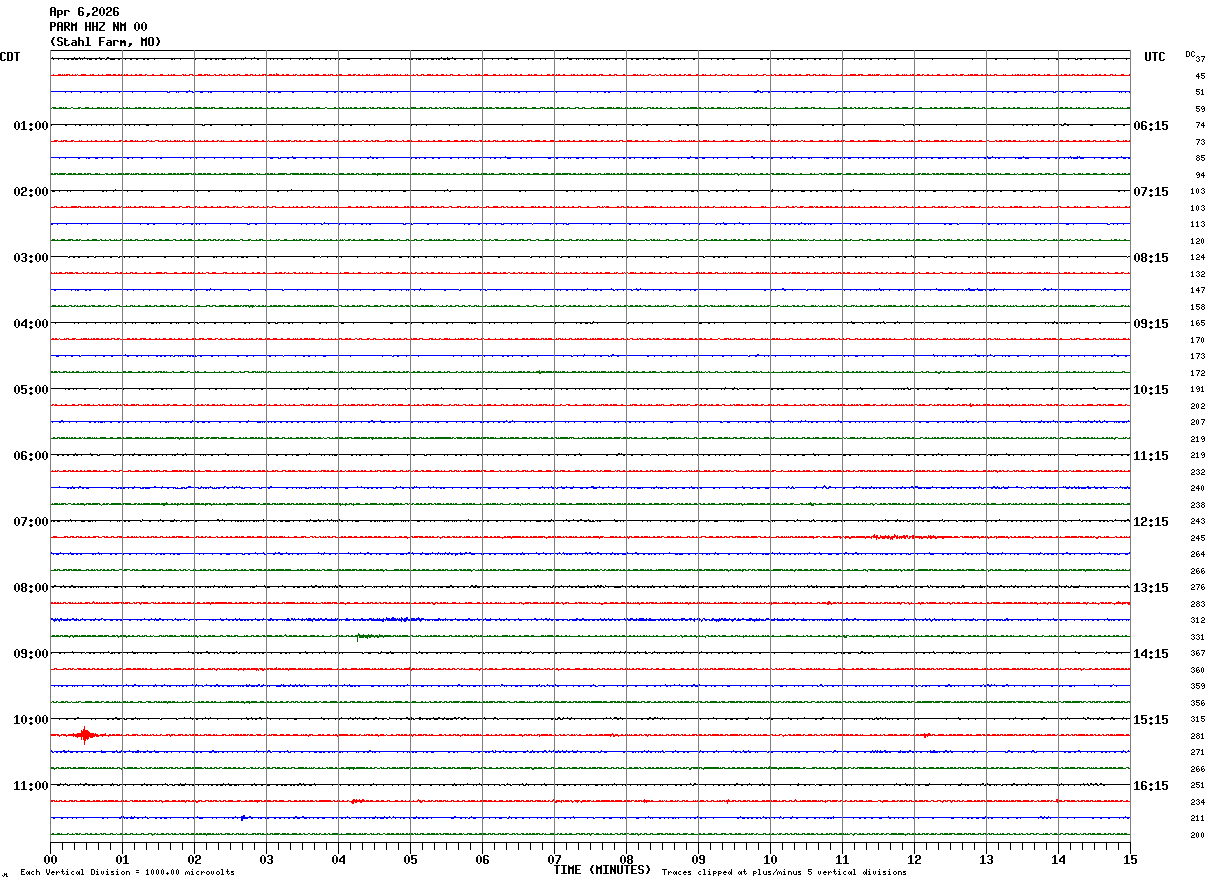The height and width of the screenshot is (886, 1210).
Task: Click the DC offset value 94
Action: (x=1200, y=175)
